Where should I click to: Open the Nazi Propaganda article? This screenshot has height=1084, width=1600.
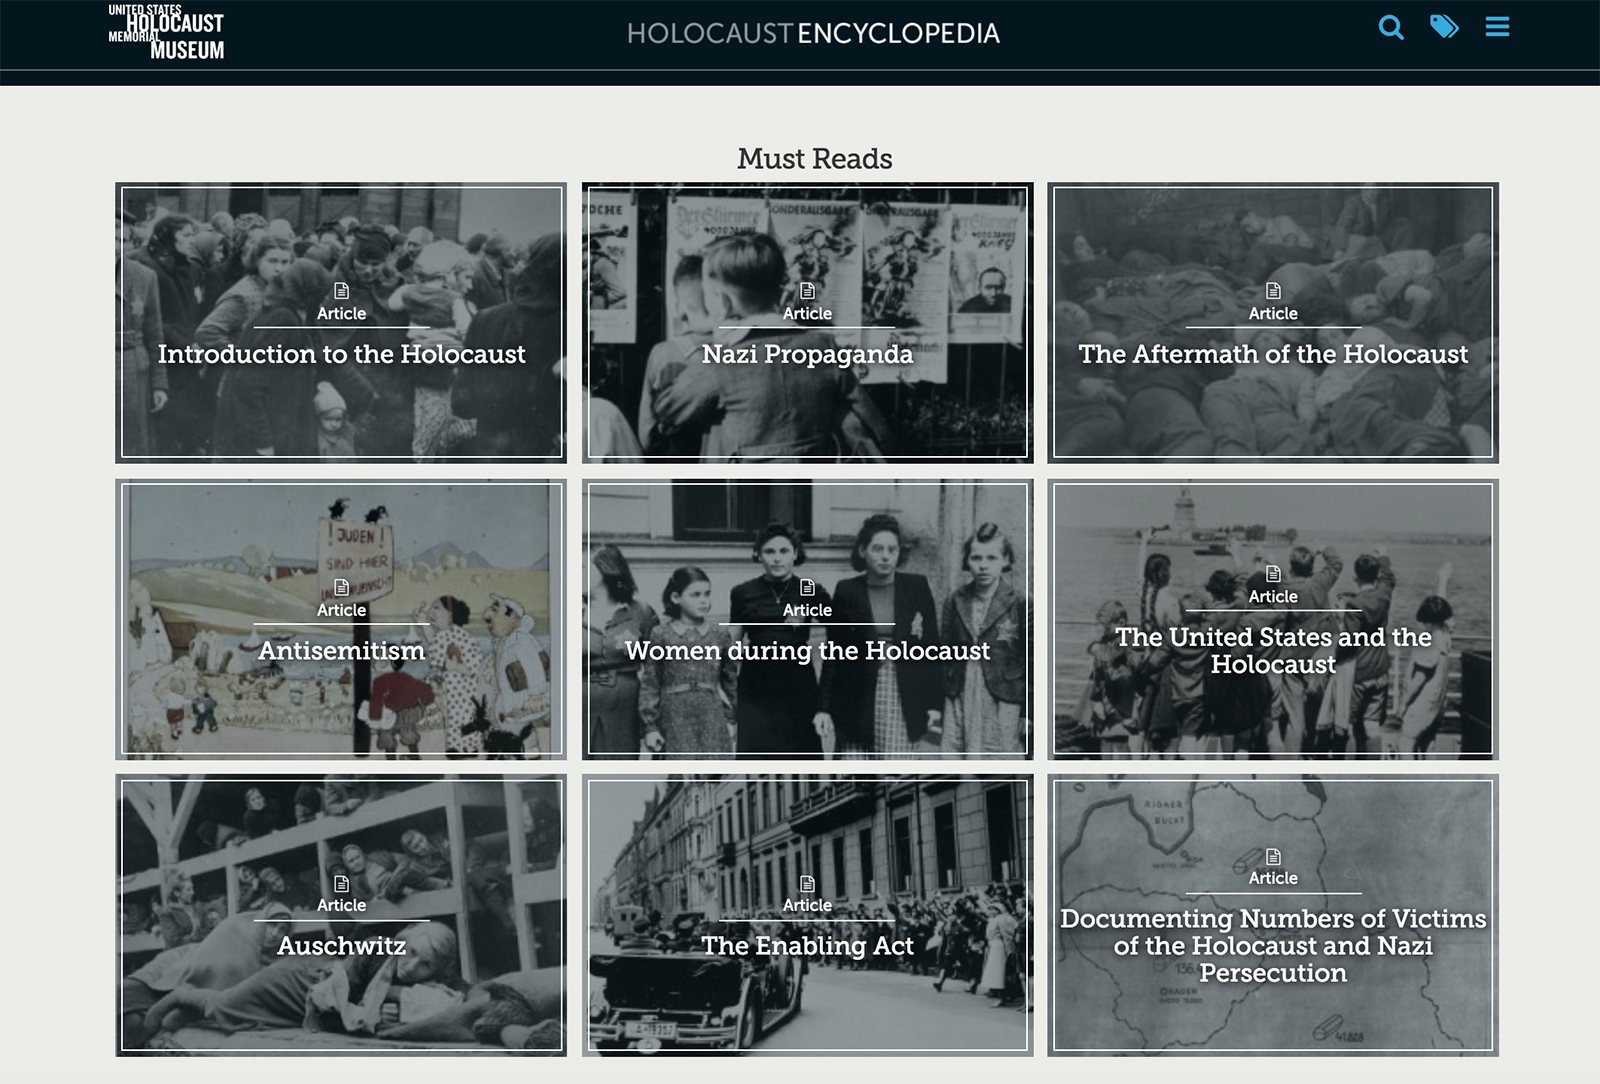(x=808, y=353)
